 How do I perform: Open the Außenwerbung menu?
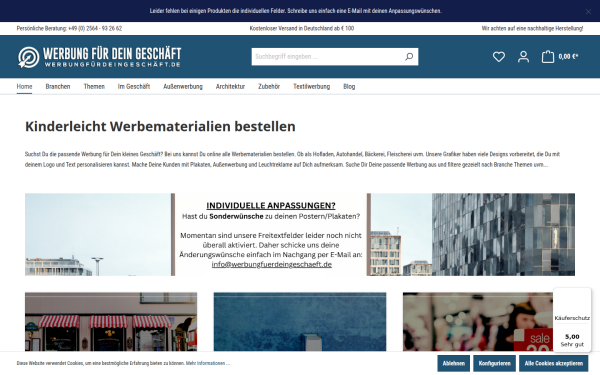[x=183, y=86]
